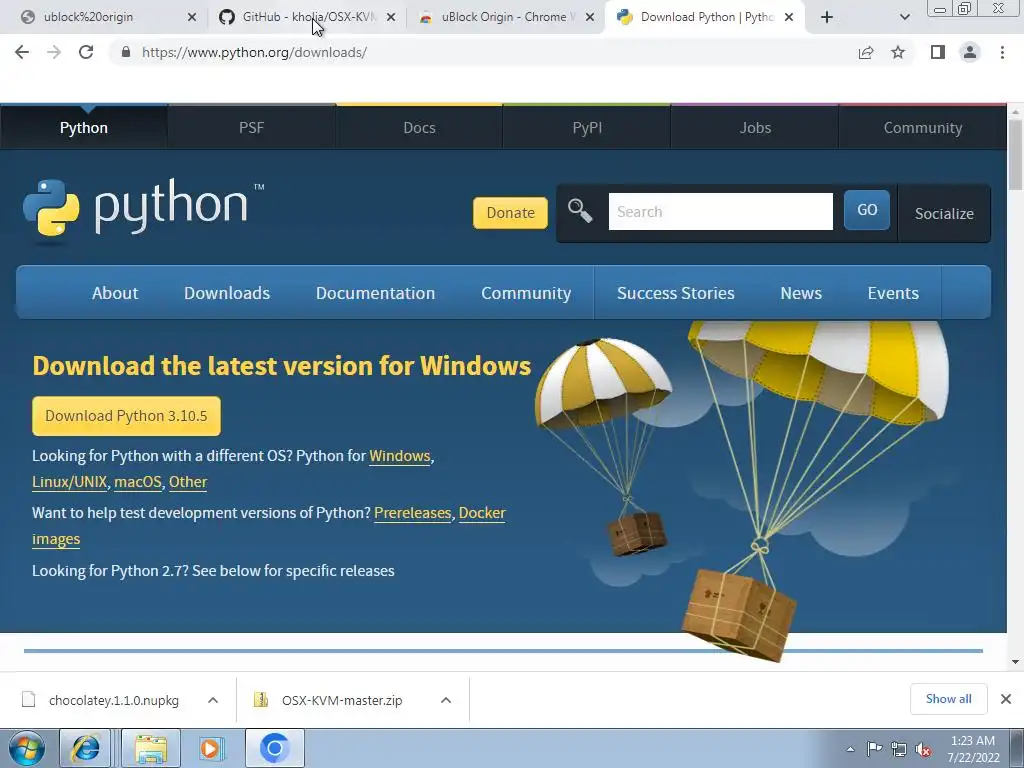Image resolution: width=1024 pixels, height=768 pixels.
Task: Open the Chrome profile avatar
Action: coord(970,52)
